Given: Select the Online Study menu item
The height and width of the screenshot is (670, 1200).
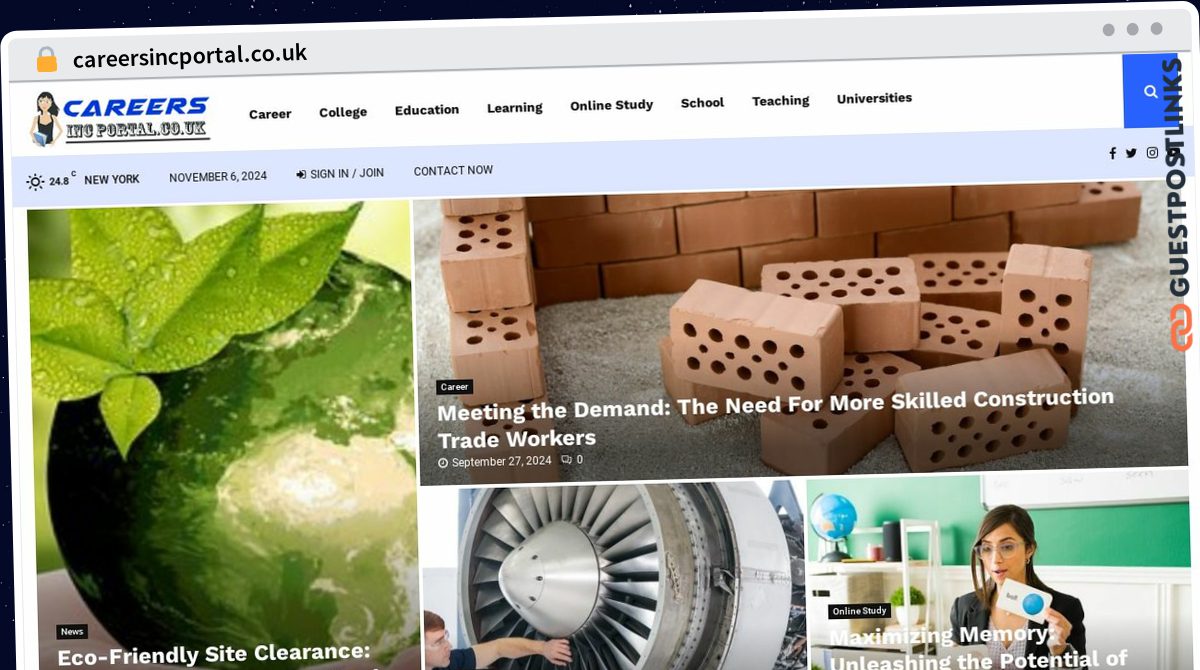Looking at the screenshot, I should (x=612, y=105).
